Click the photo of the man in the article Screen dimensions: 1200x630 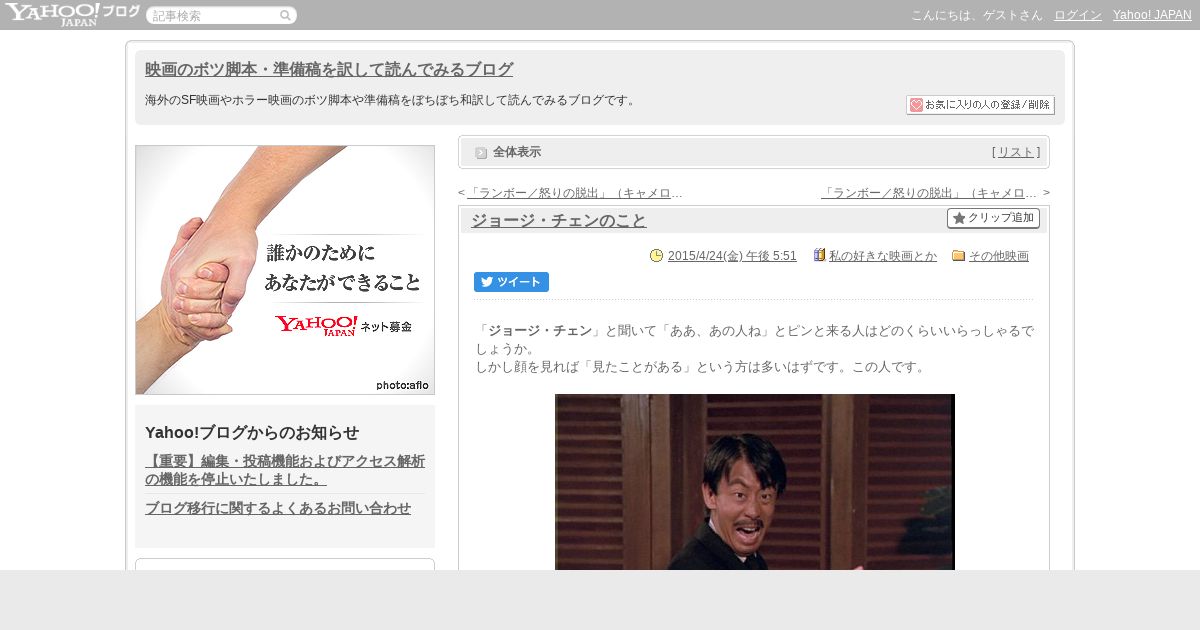point(755,482)
